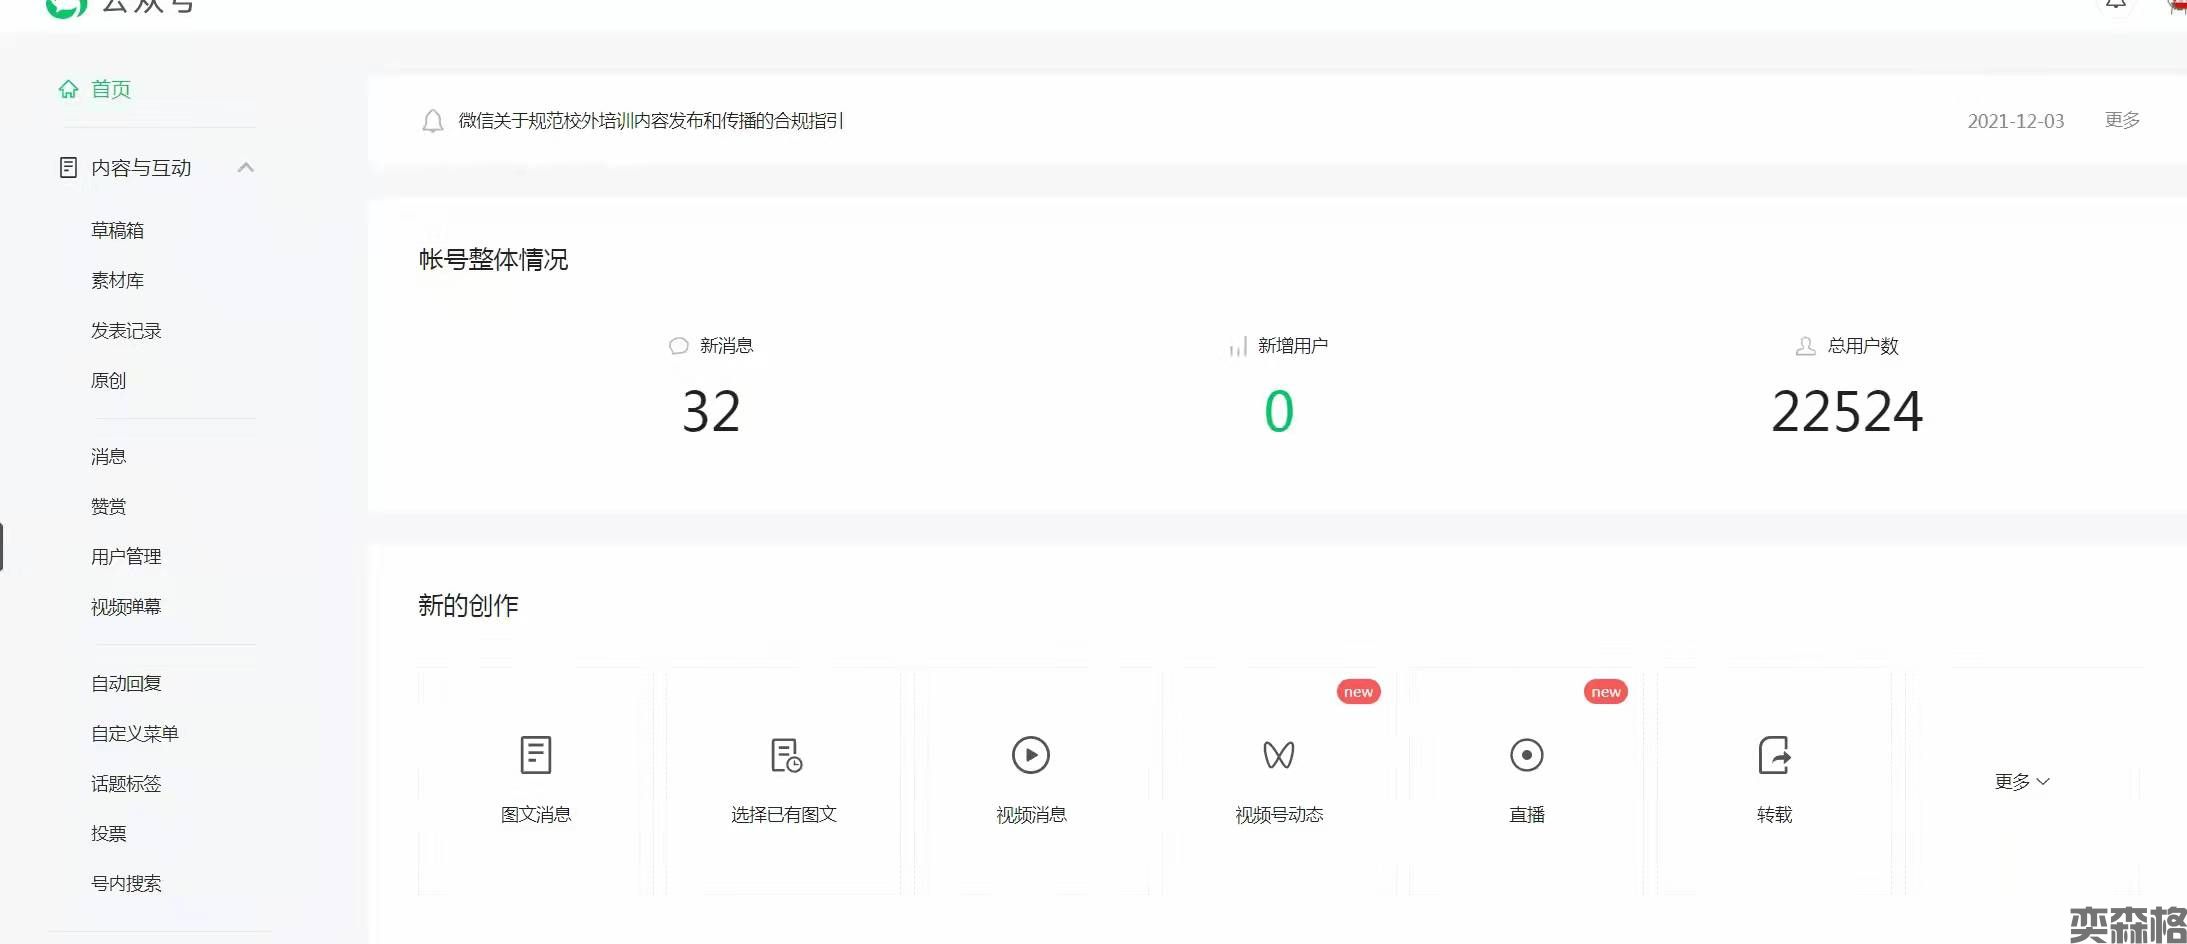Viewport: 2187px width, 944px height.
Task: Click the 视频号动态 butterfly icon
Action: 1279,755
